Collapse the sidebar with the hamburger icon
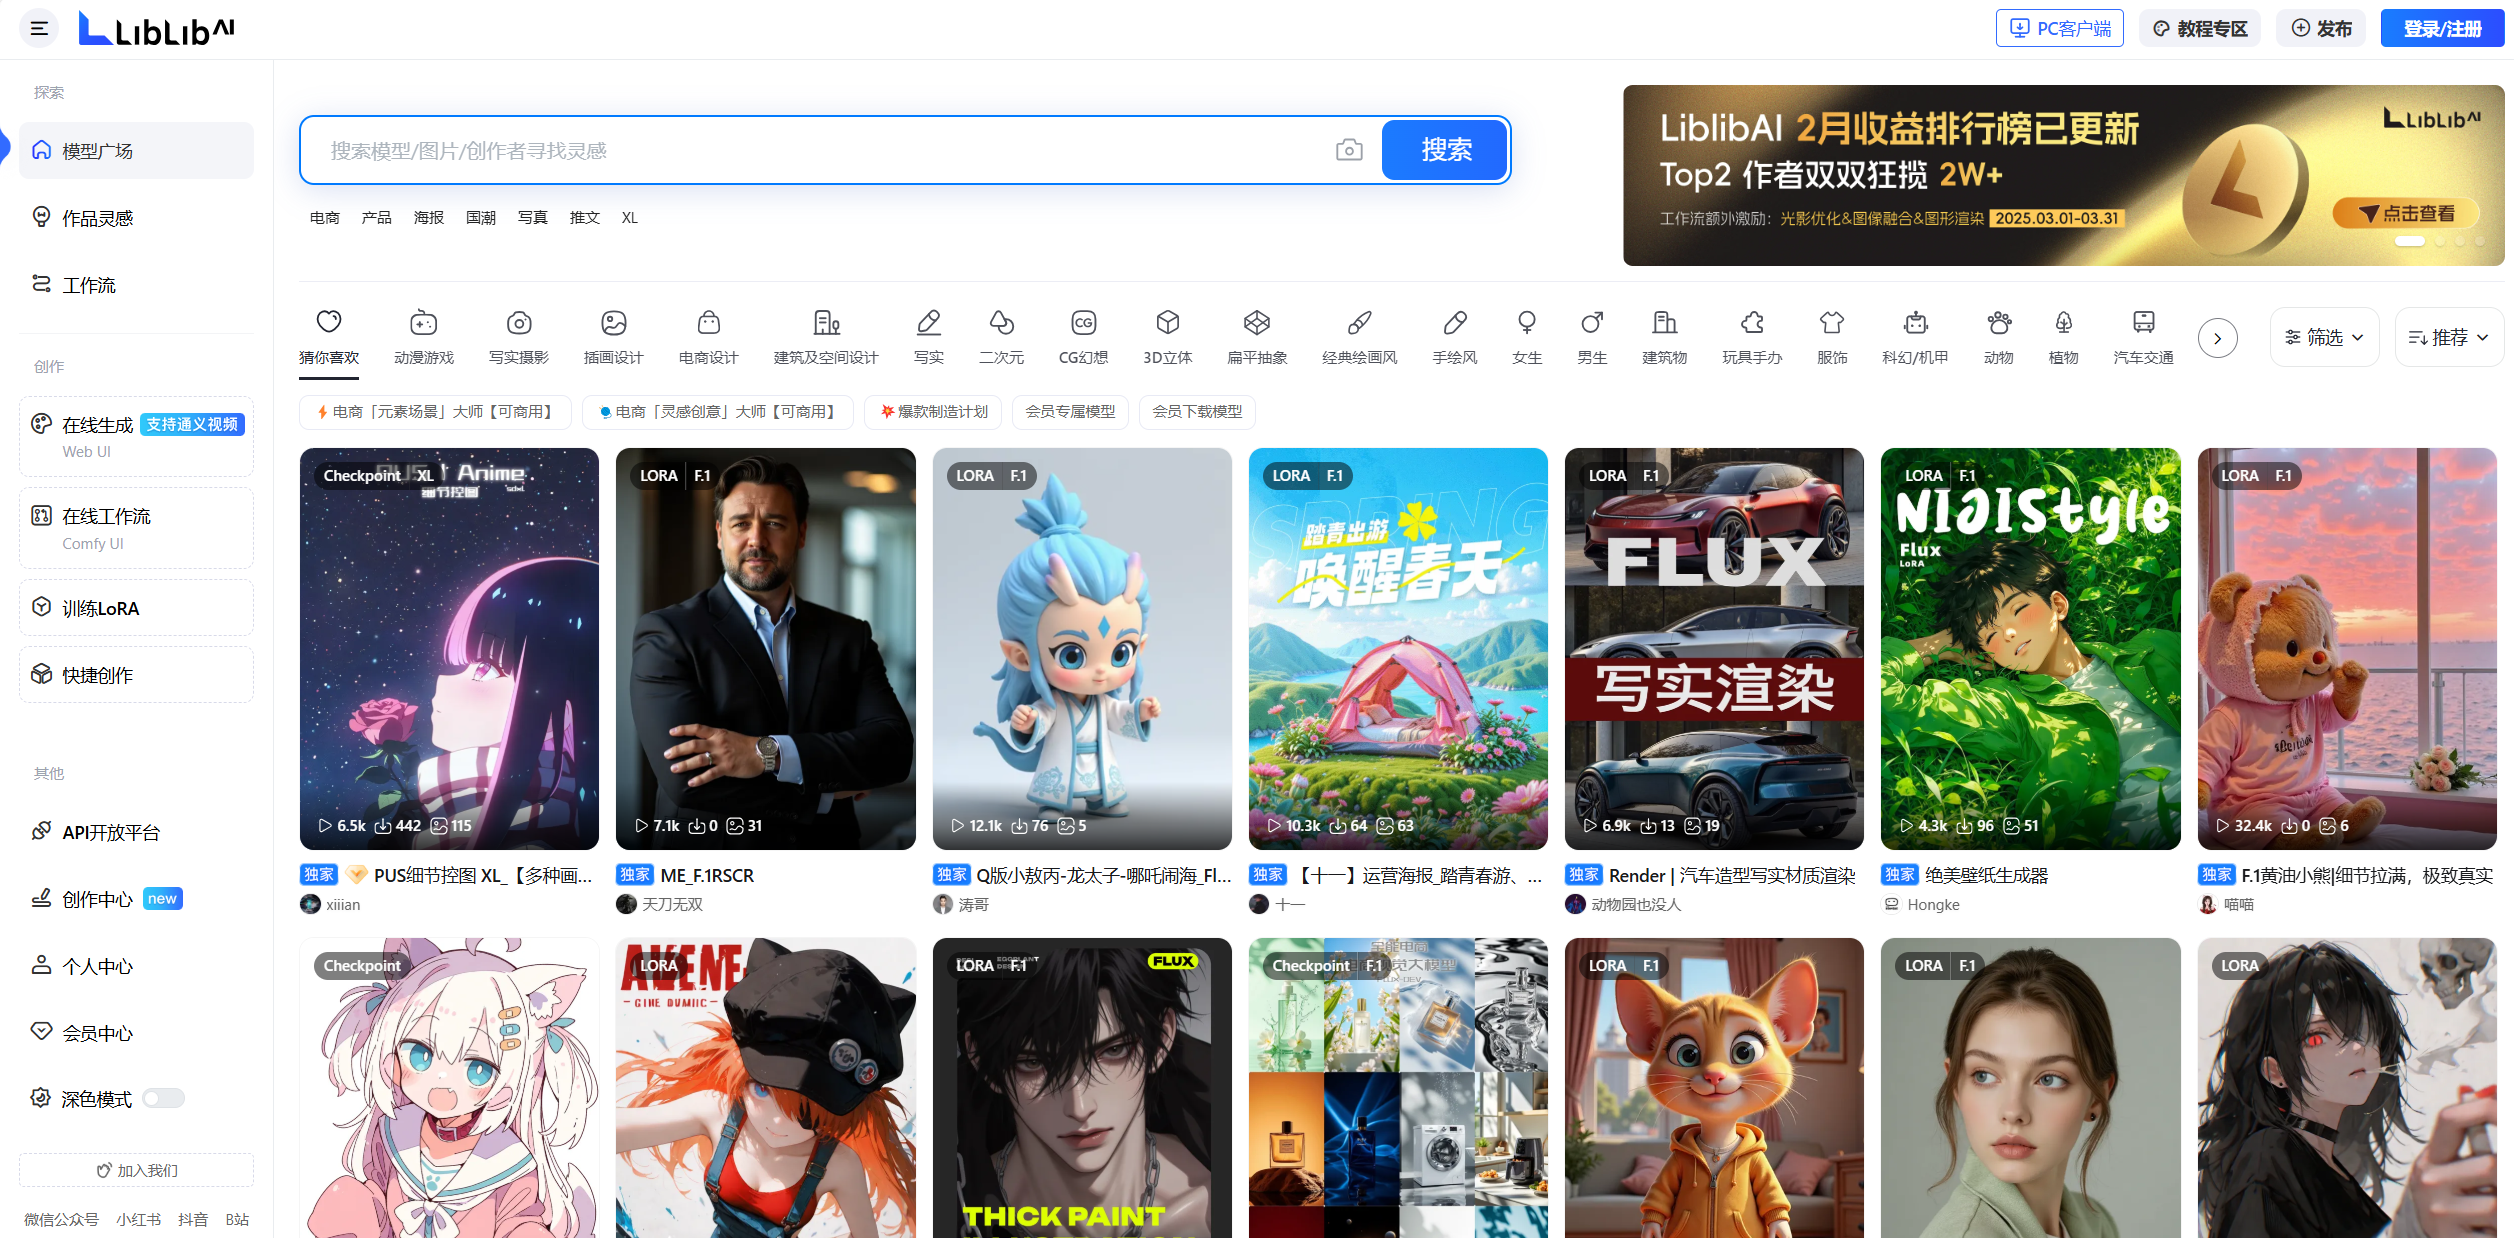Viewport: 2514px width, 1238px height. (x=39, y=29)
